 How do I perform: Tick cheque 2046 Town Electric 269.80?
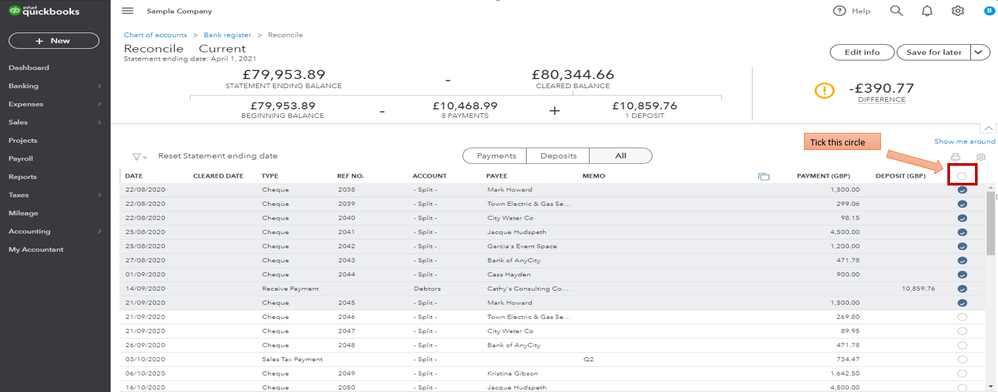[962, 317]
